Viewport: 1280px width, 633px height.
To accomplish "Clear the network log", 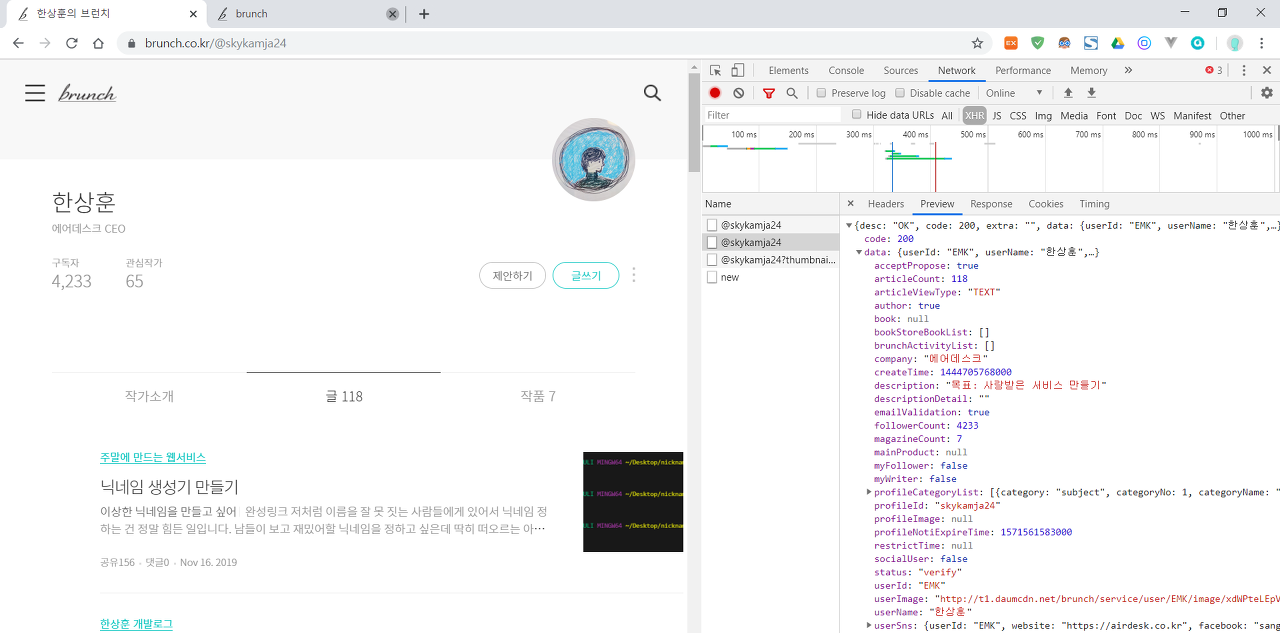I will 738,93.
